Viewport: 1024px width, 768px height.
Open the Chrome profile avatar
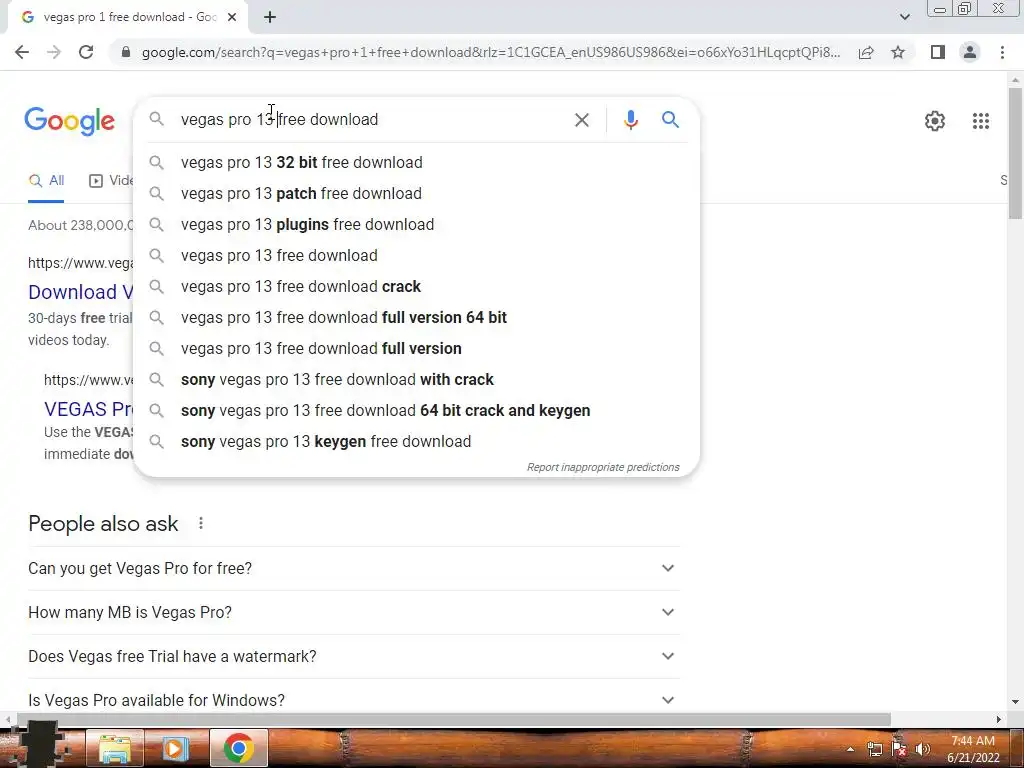pyautogui.click(x=970, y=52)
